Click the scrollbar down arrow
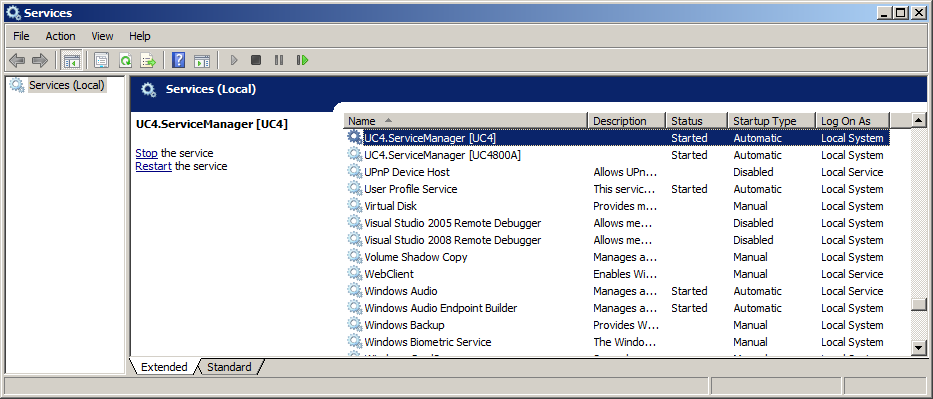 pos(919,348)
